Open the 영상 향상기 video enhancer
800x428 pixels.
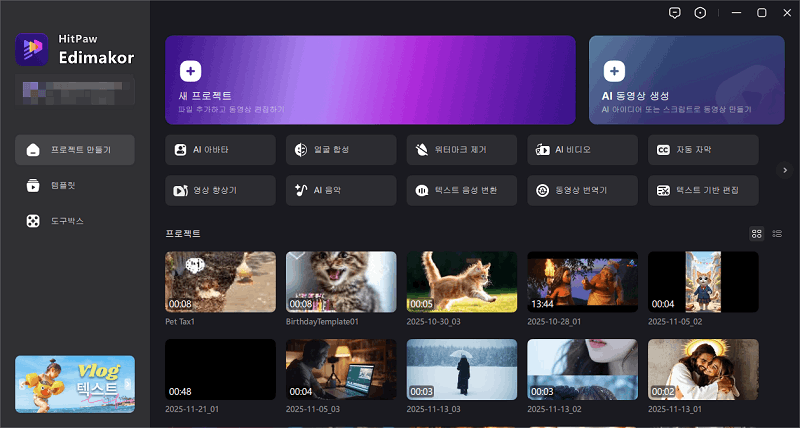coord(220,190)
